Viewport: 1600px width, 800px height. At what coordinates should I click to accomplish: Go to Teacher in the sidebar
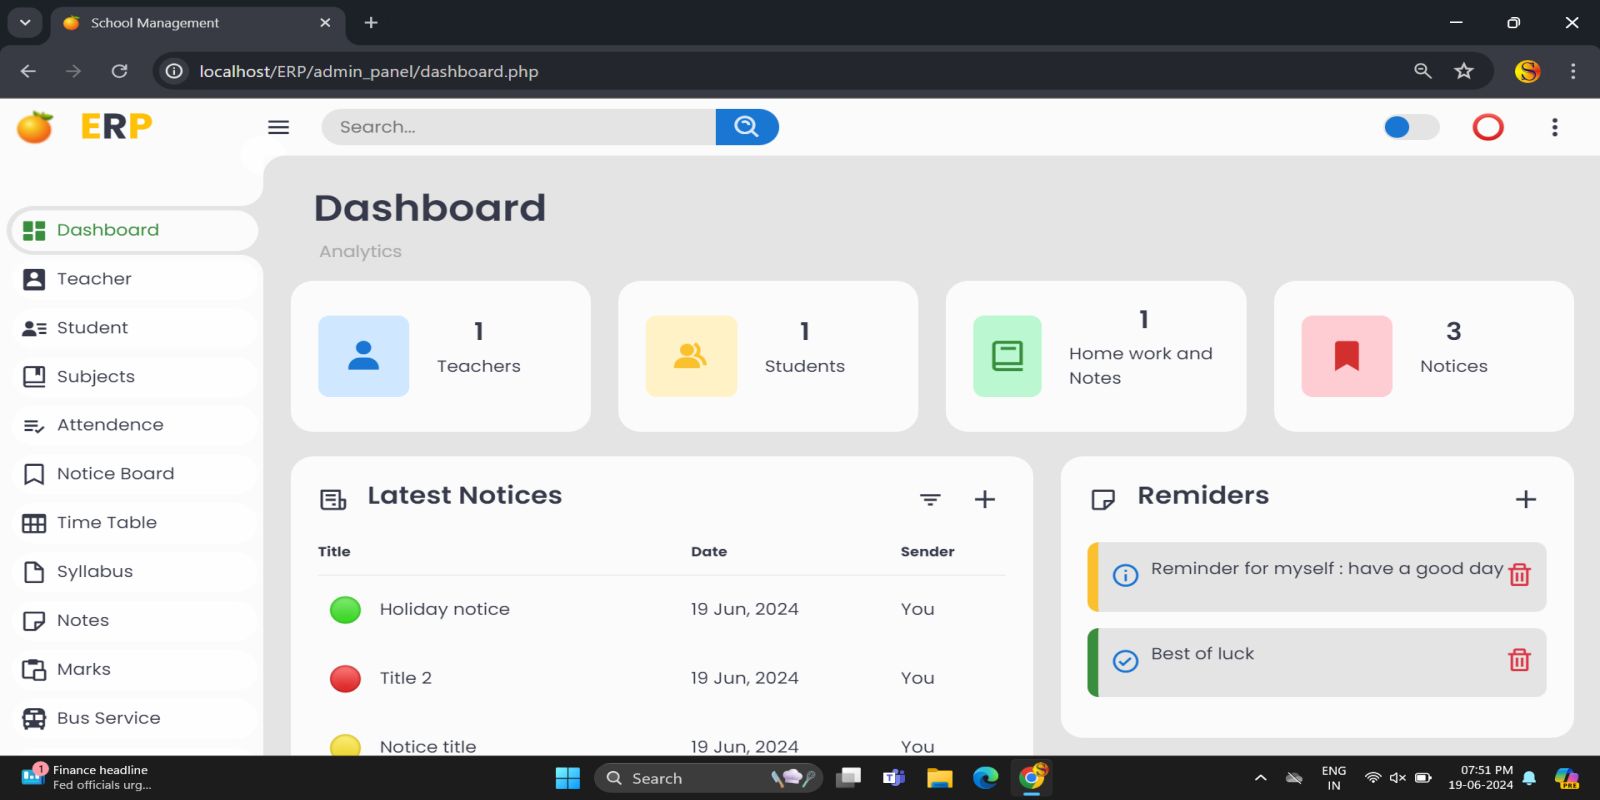coord(133,279)
